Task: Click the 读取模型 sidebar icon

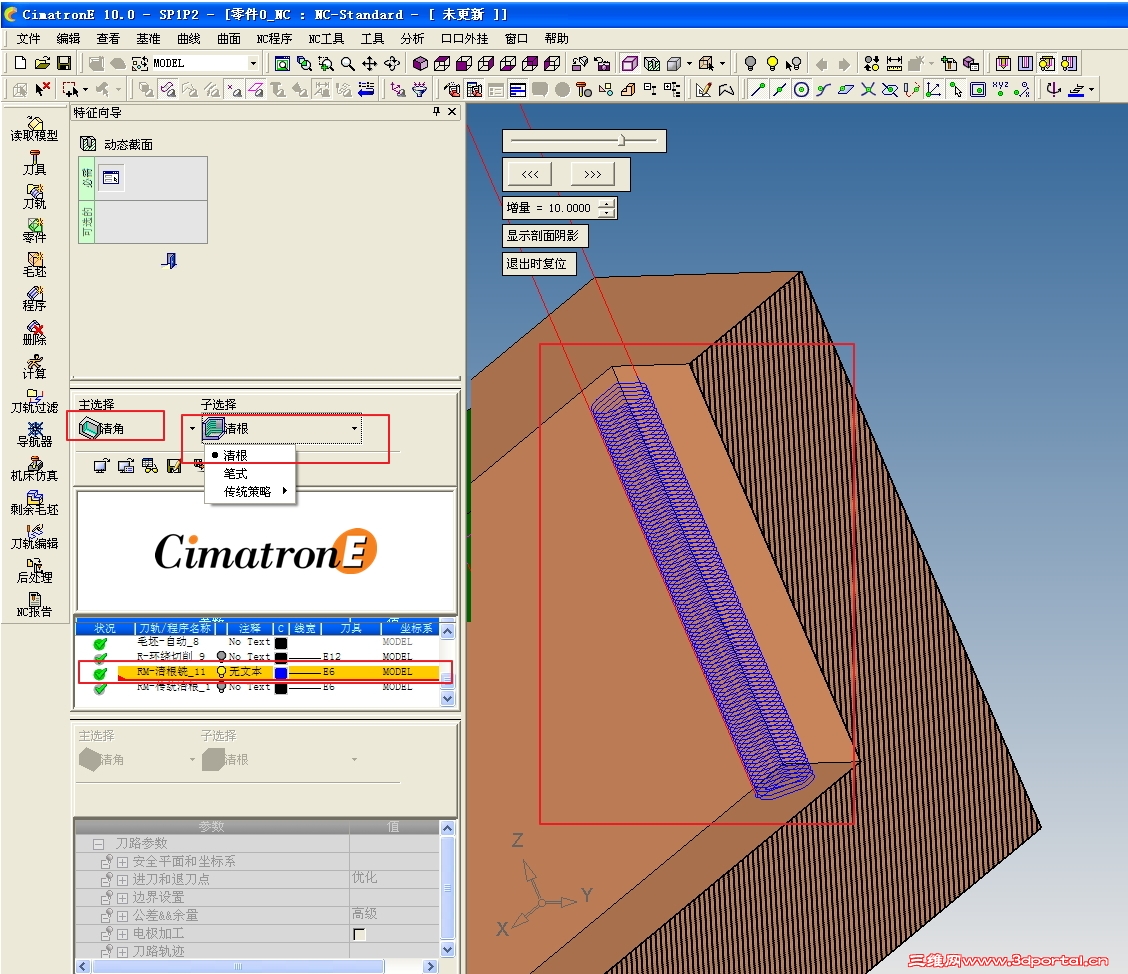Action: click(x=34, y=129)
